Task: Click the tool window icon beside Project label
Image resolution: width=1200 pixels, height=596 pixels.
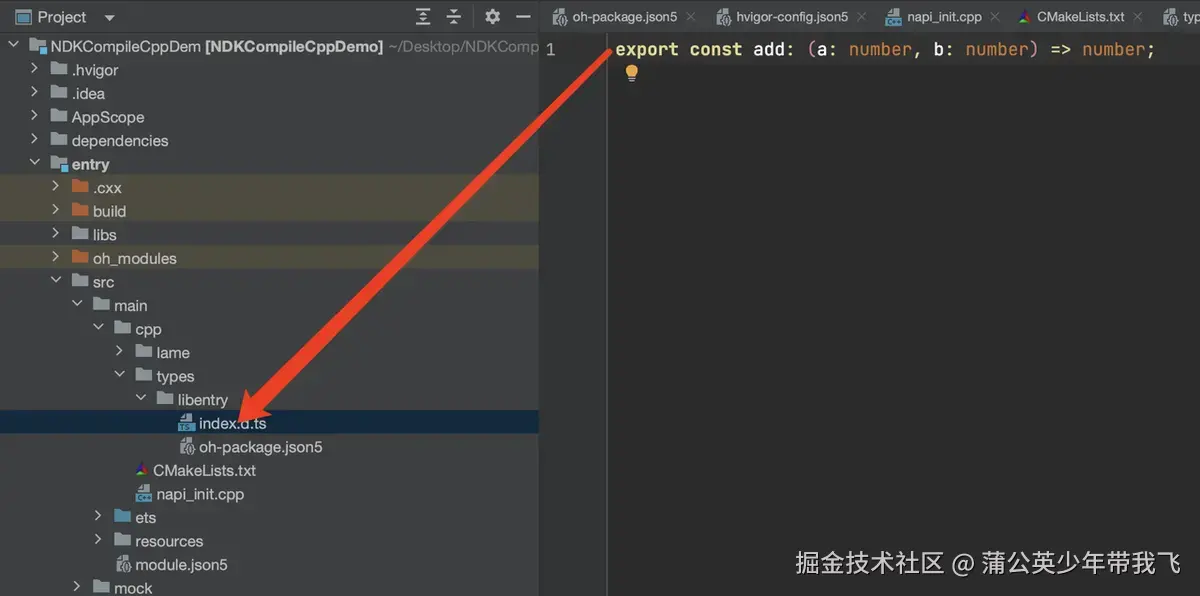Action: point(22,16)
